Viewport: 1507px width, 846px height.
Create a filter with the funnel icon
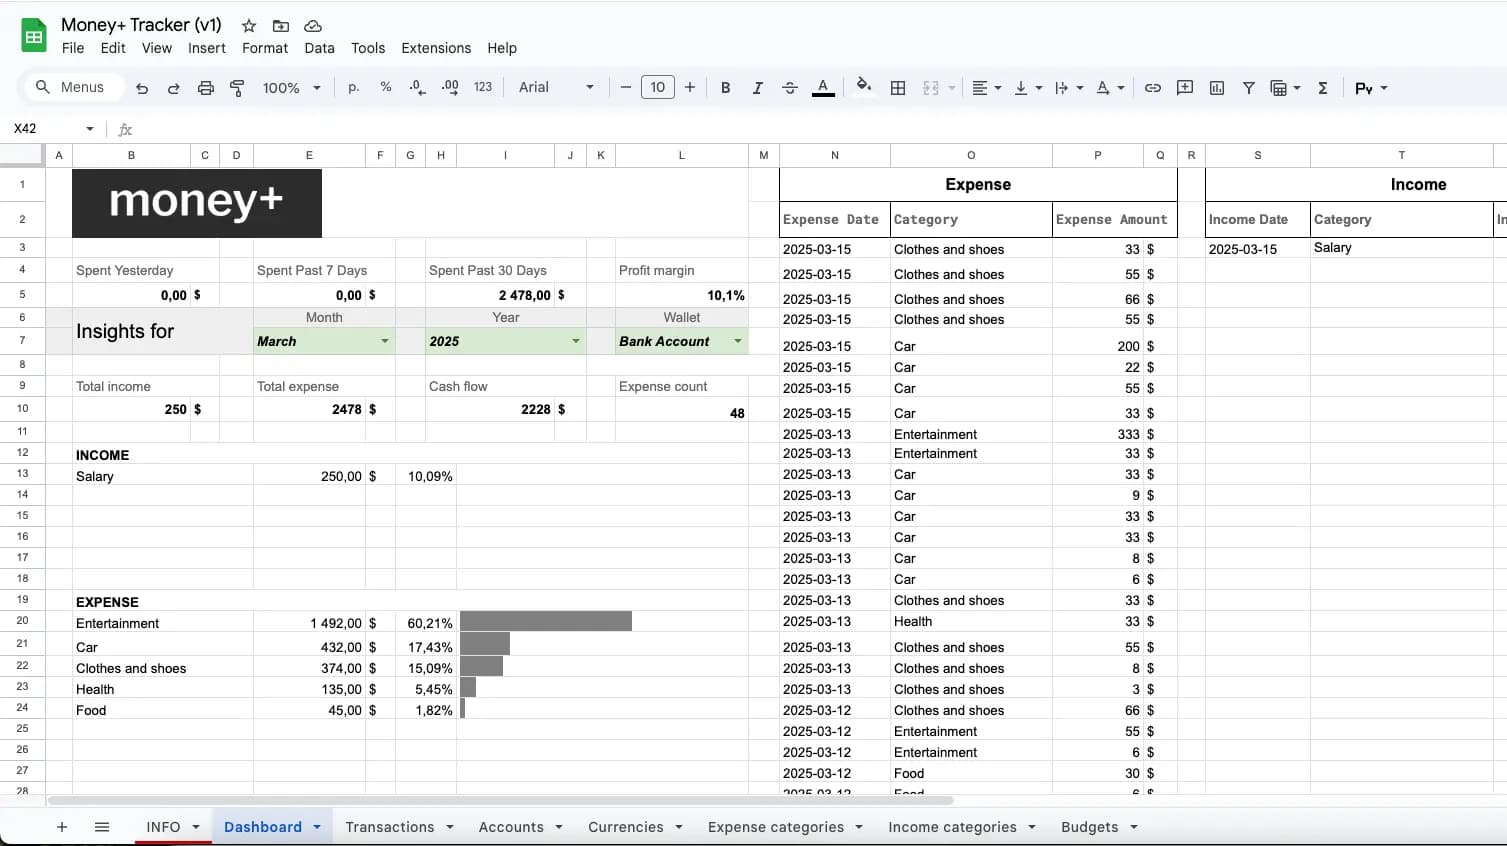click(x=1249, y=88)
